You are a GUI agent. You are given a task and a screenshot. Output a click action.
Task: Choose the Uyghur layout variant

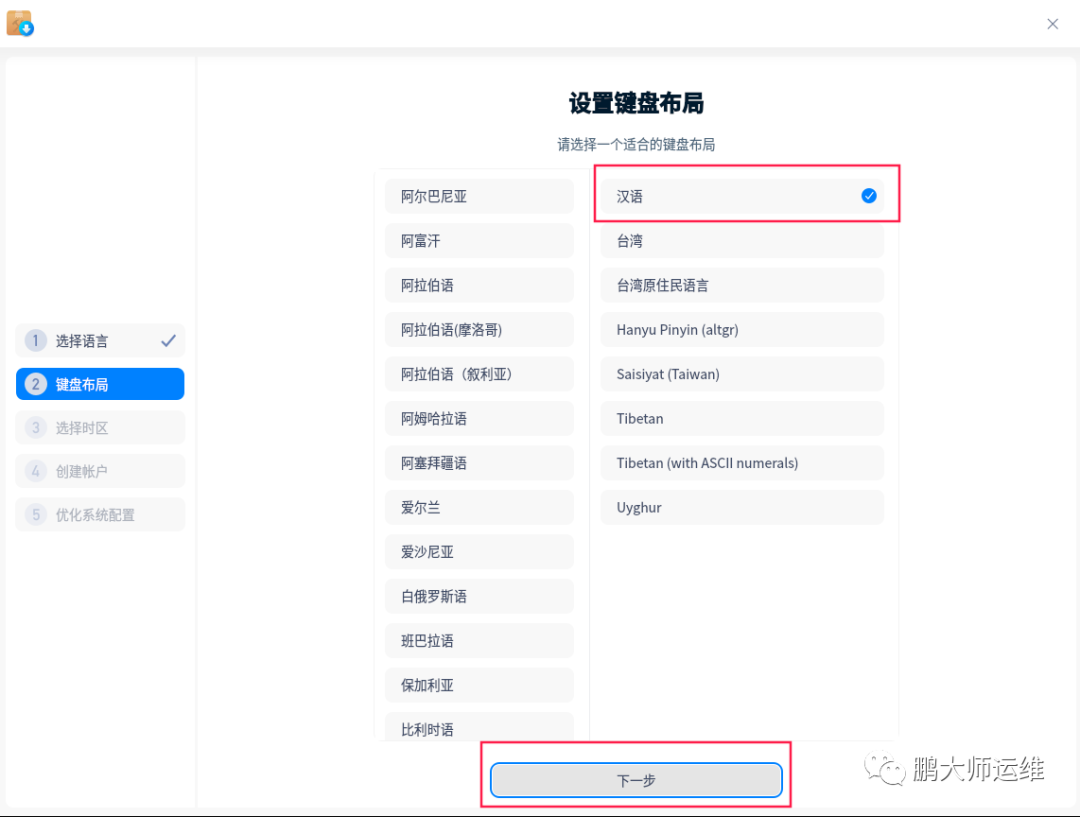(x=742, y=507)
